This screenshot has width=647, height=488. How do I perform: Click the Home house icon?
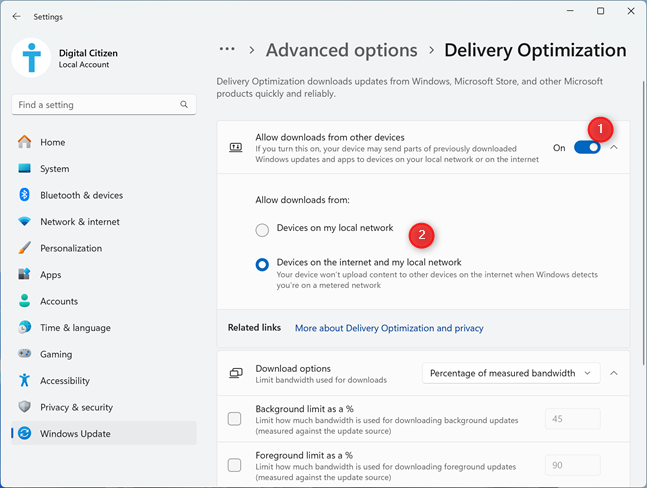click(x=24, y=142)
